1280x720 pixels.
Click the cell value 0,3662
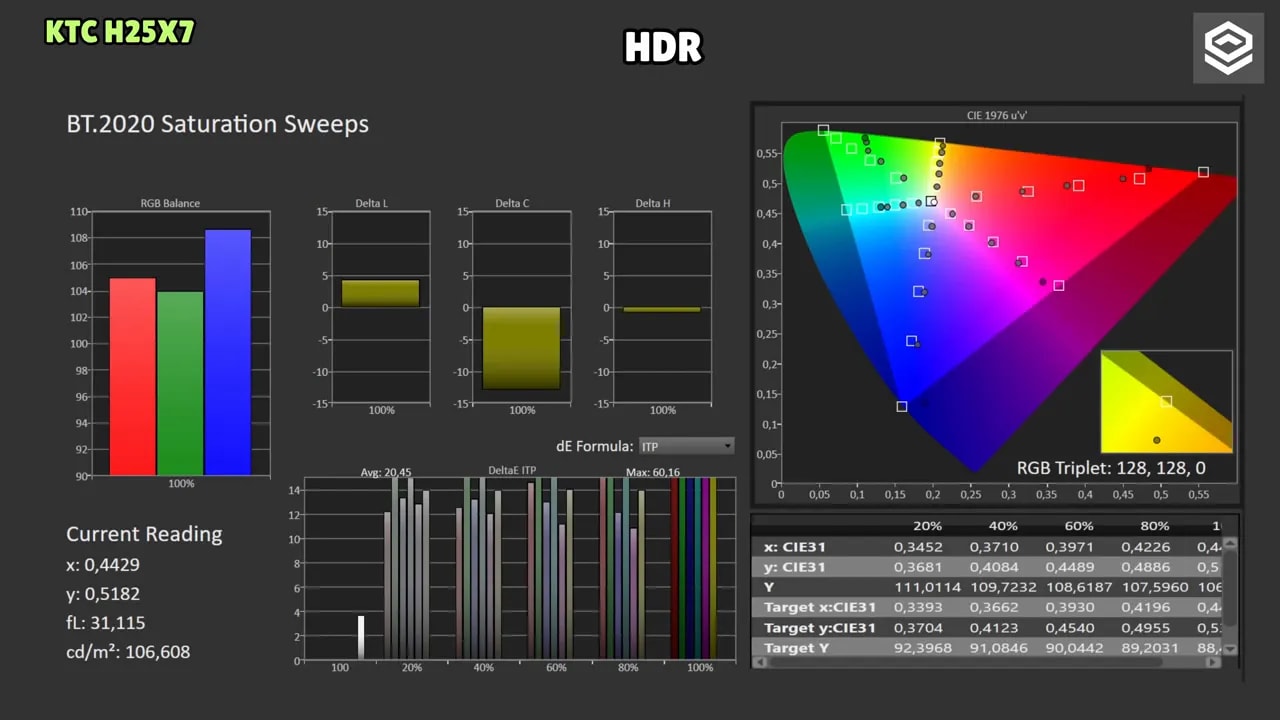pyautogui.click(x=993, y=607)
